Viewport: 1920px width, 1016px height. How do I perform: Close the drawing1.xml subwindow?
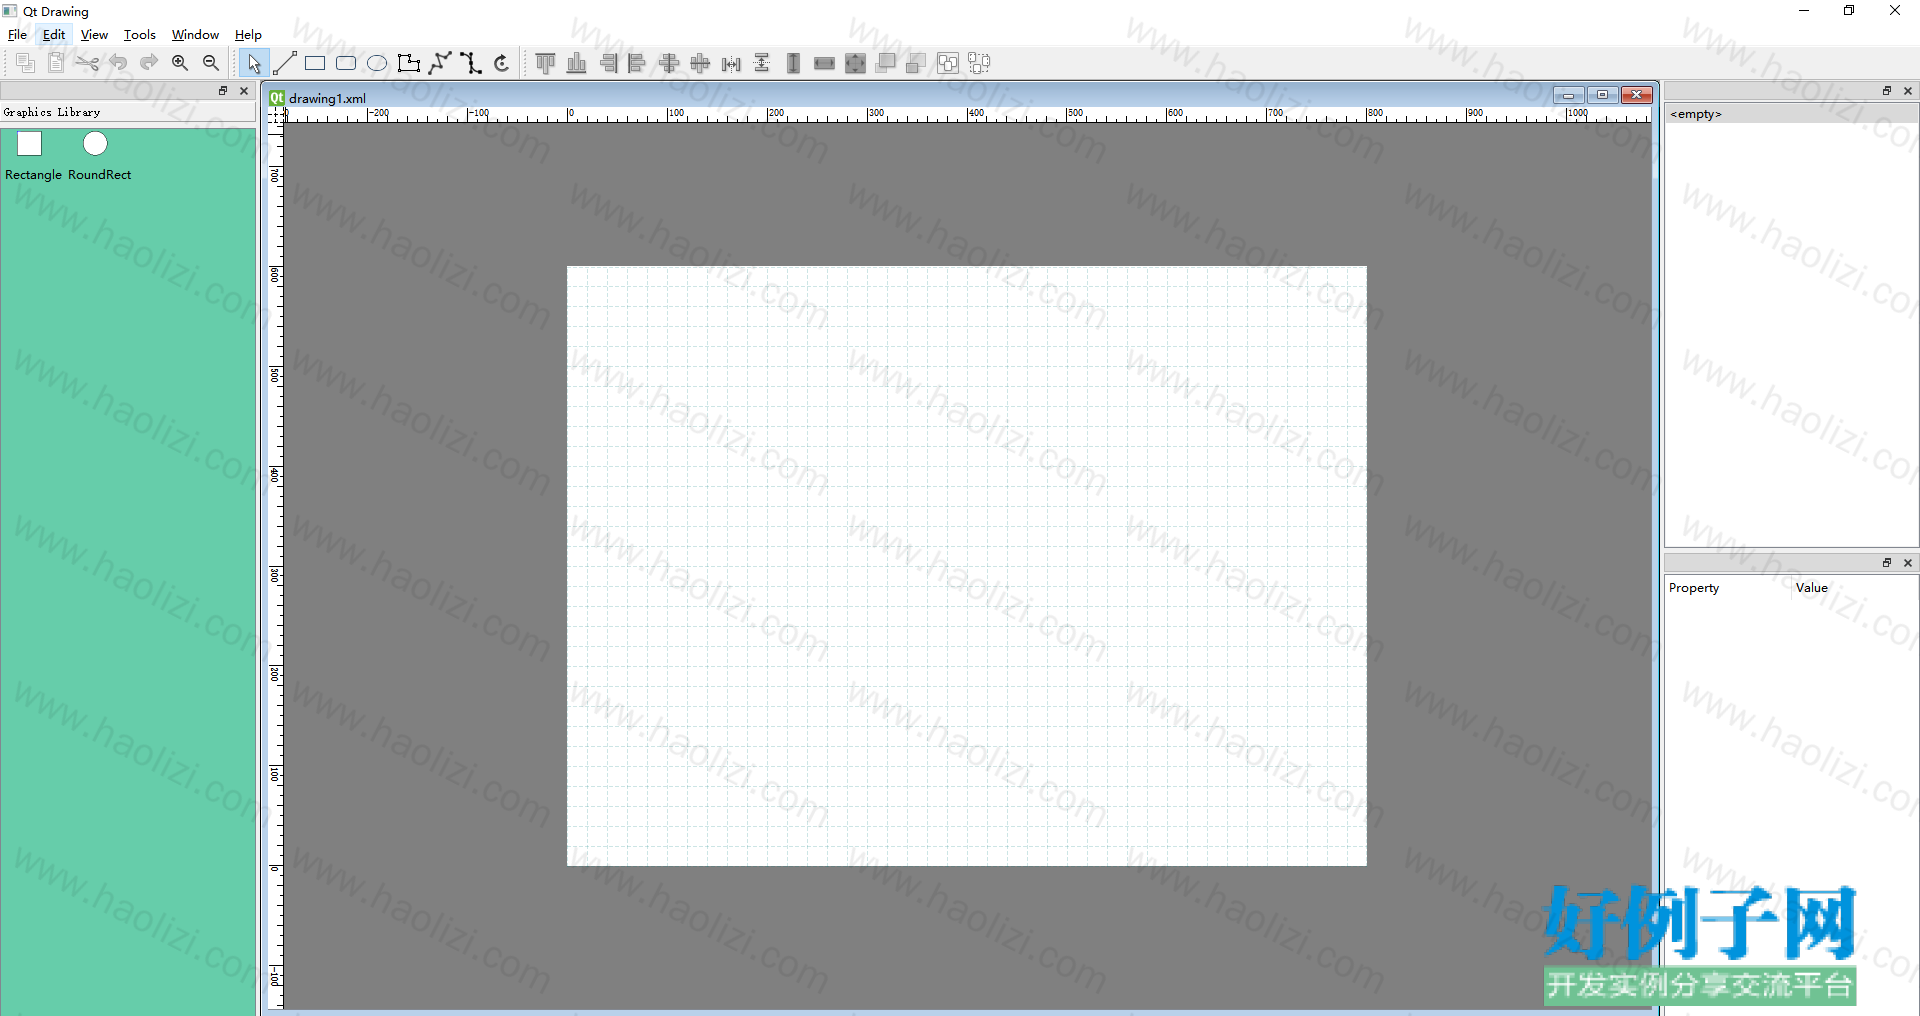pos(1637,95)
